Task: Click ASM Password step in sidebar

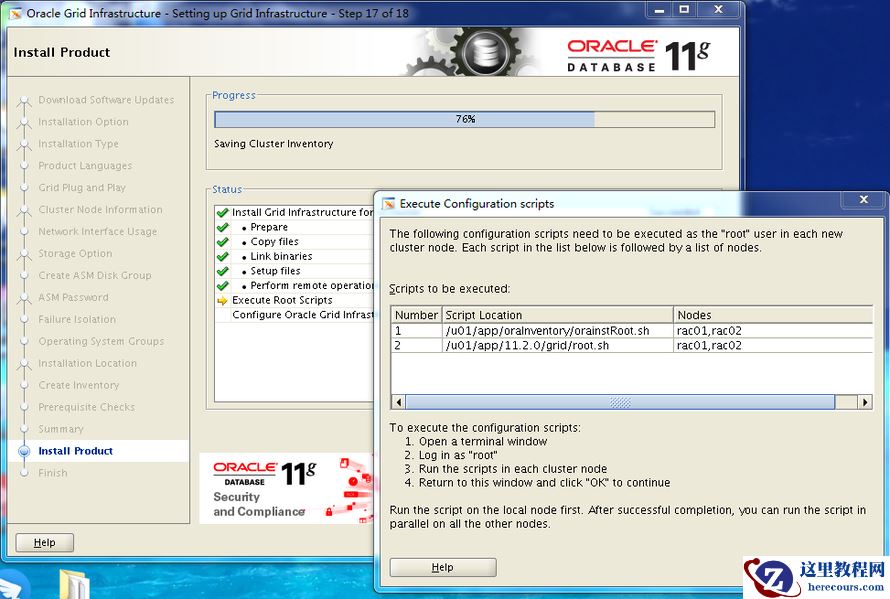Action: (73, 298)
